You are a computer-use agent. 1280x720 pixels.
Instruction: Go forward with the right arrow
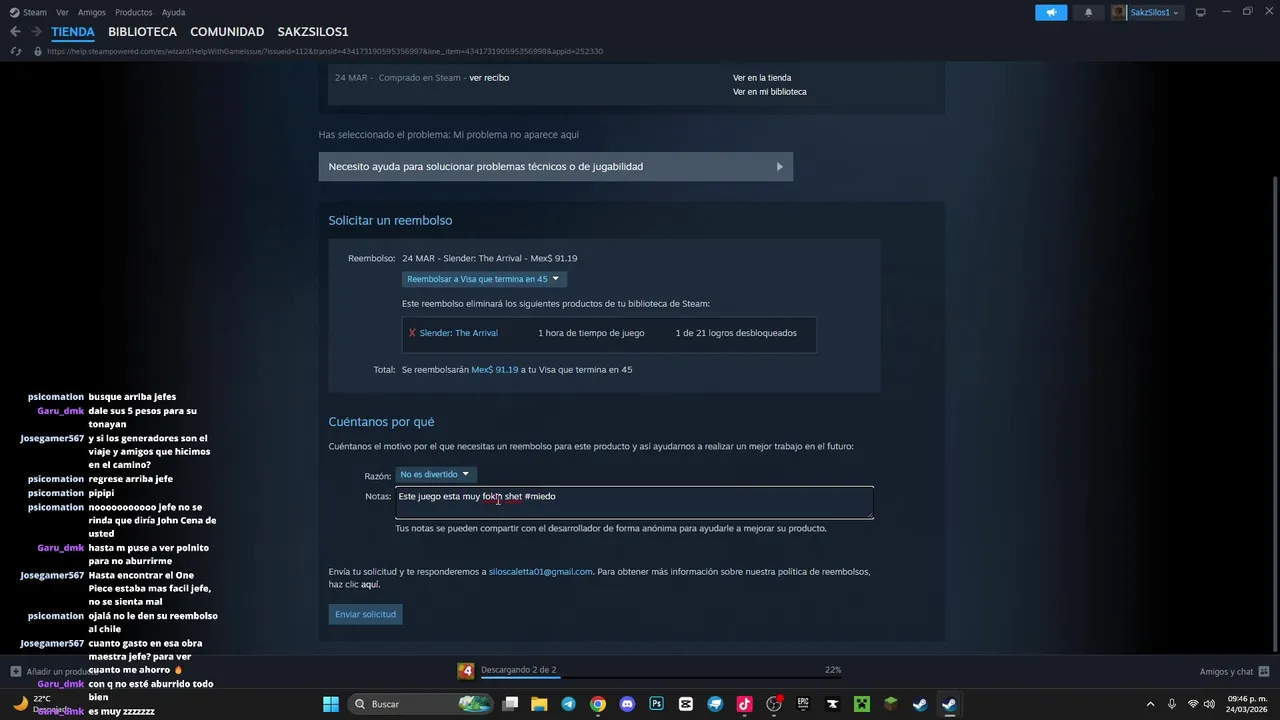(36, 32)
